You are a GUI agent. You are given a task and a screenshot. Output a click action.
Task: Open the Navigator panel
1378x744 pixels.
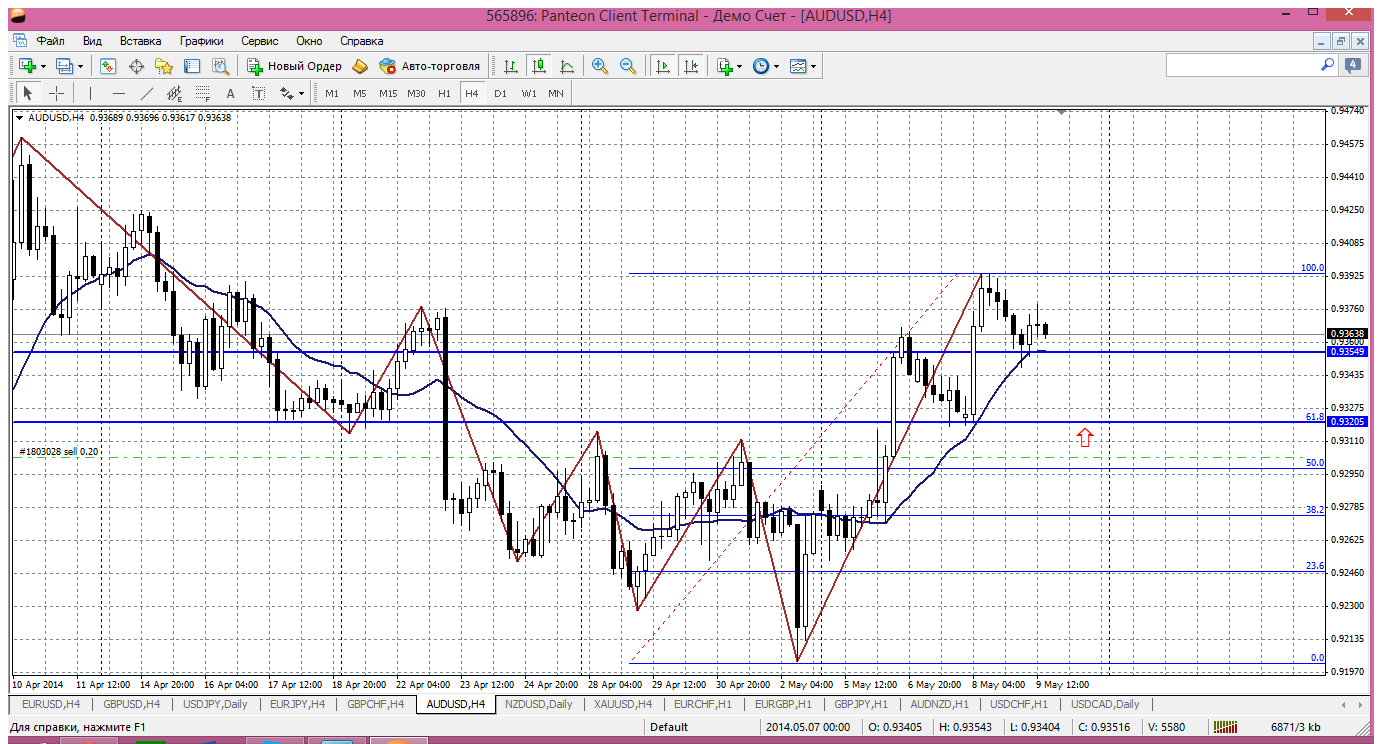click(164, 66)
